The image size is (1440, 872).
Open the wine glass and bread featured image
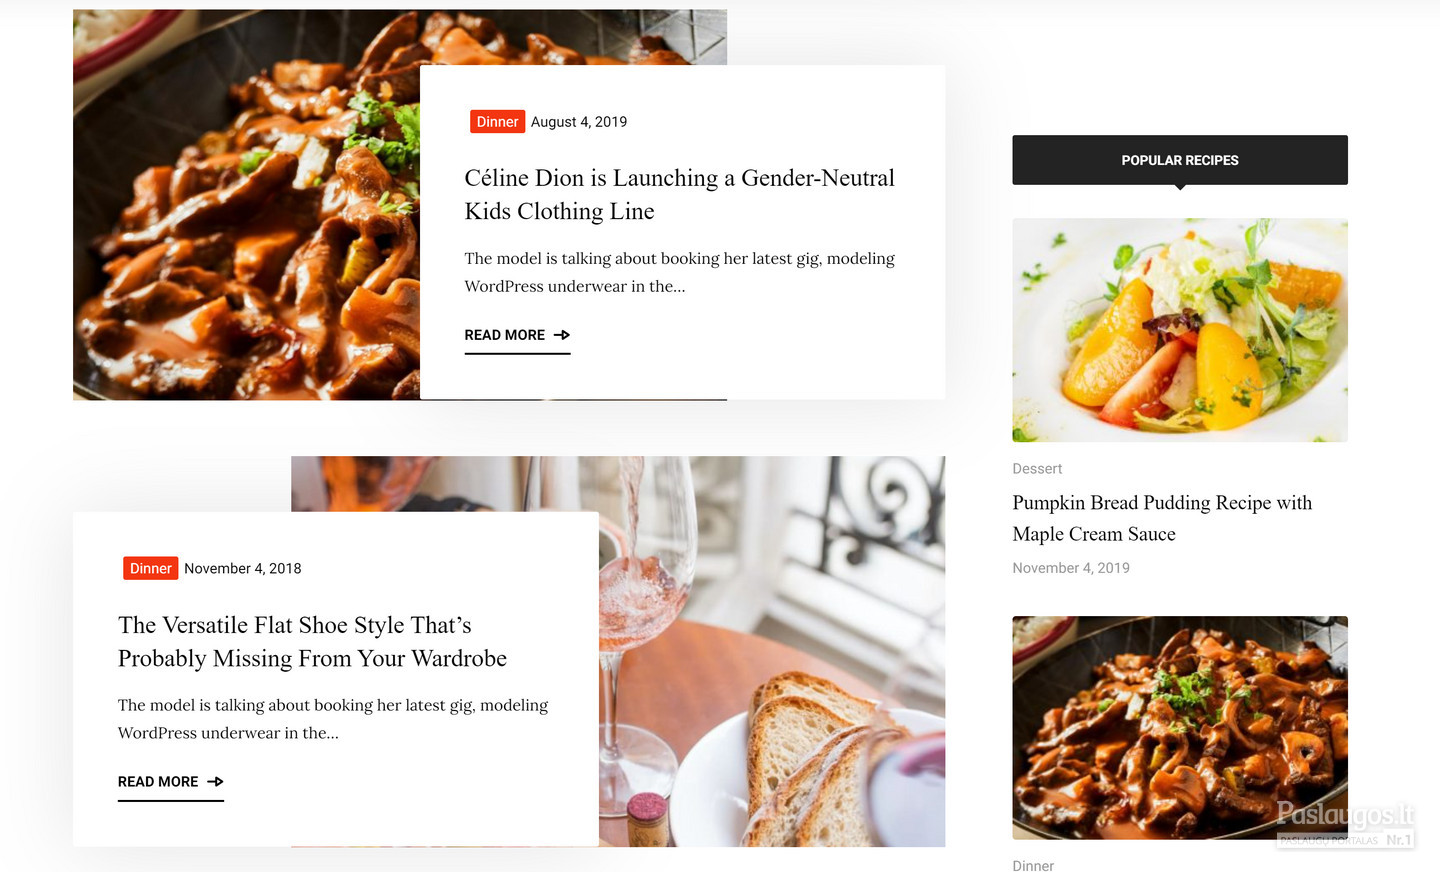click(772, 652)
